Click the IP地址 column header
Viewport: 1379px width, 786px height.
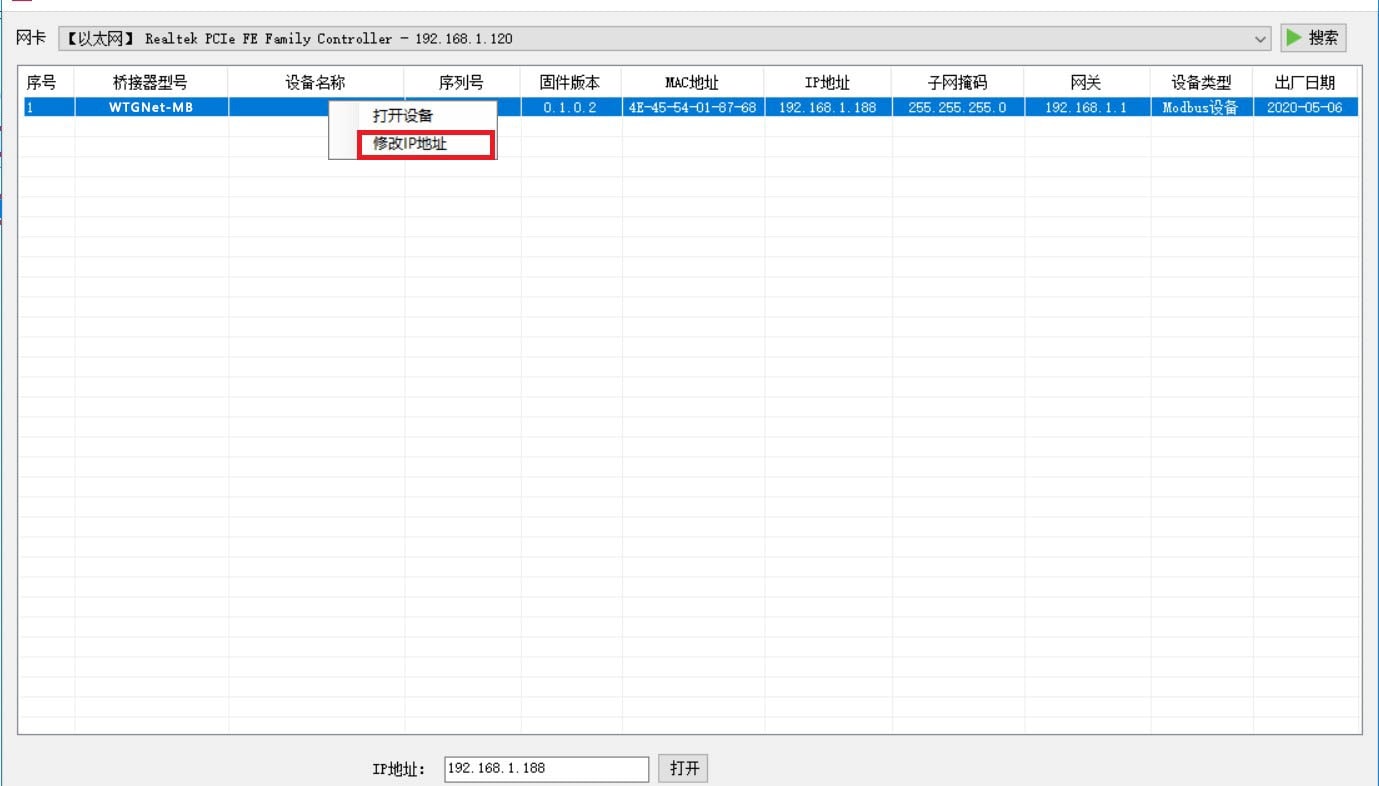(x=828, y=83)
